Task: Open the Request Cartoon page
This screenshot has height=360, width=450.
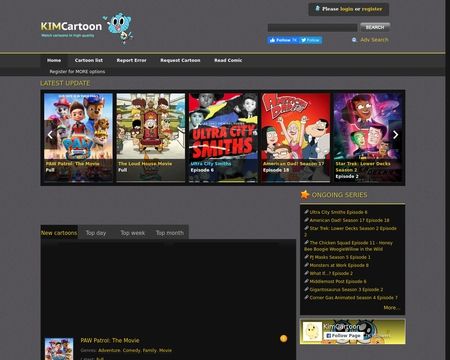Action: tap(180, 60)
